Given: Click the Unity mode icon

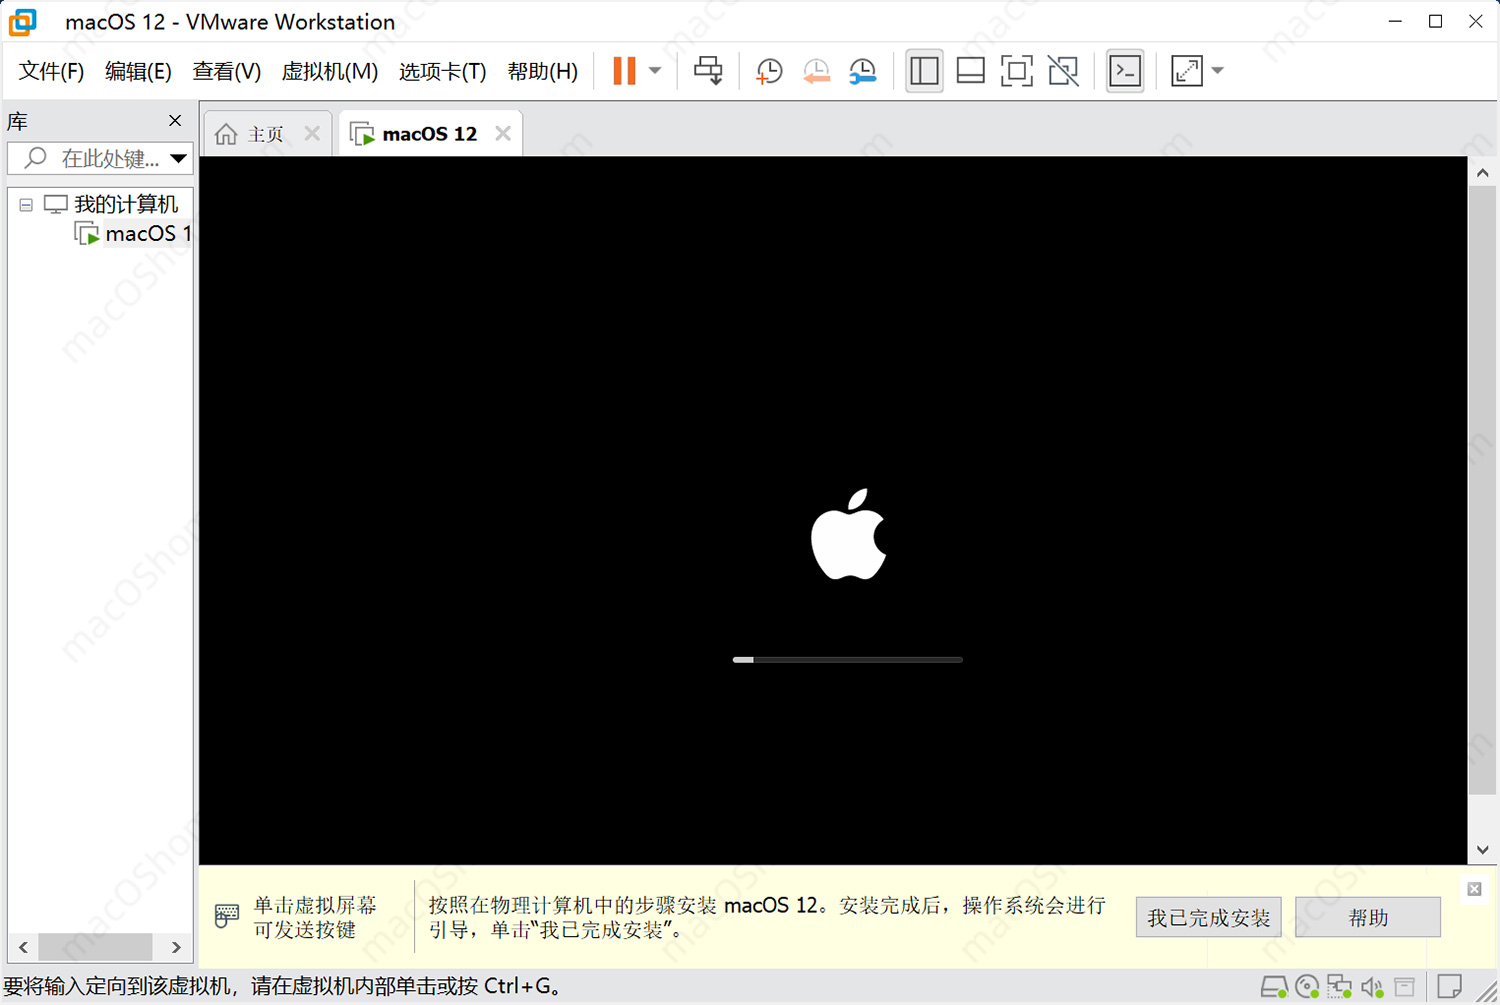Looking at the screenshot, I should coord(1063,71).
